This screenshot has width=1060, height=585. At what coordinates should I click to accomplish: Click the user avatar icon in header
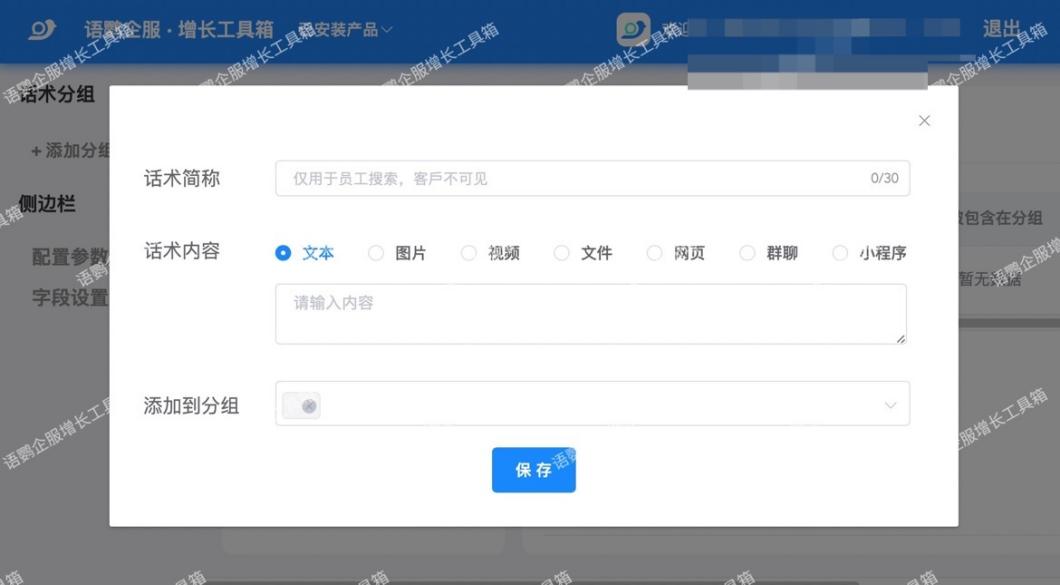(x=633, y=29)
